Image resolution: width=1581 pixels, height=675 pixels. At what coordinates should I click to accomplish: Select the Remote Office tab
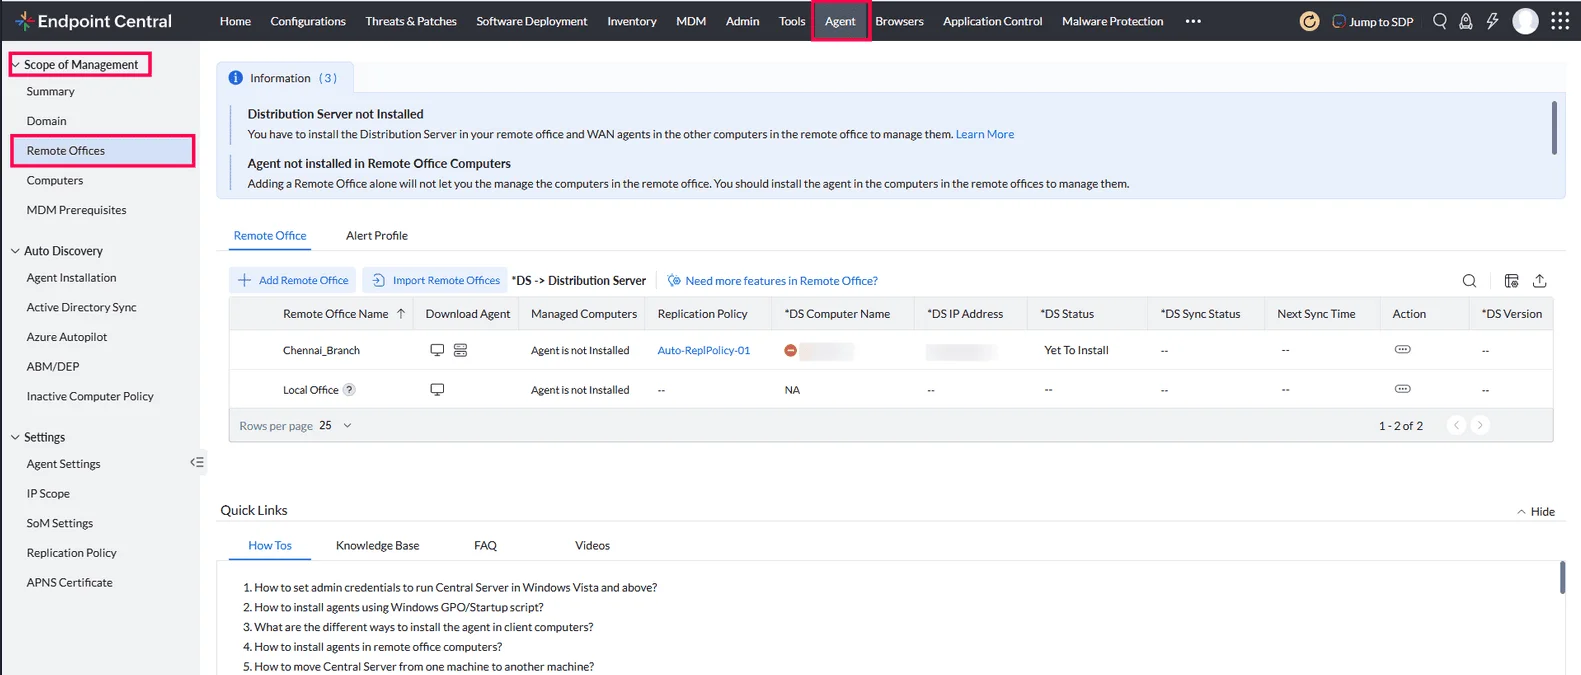coord(270,236)
